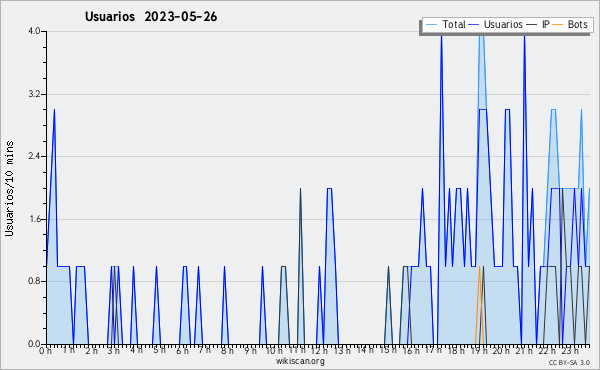Click the '20 h' x-axis label
The height and width of the screenshot is (370, 600).
click(x=501, y=350)
